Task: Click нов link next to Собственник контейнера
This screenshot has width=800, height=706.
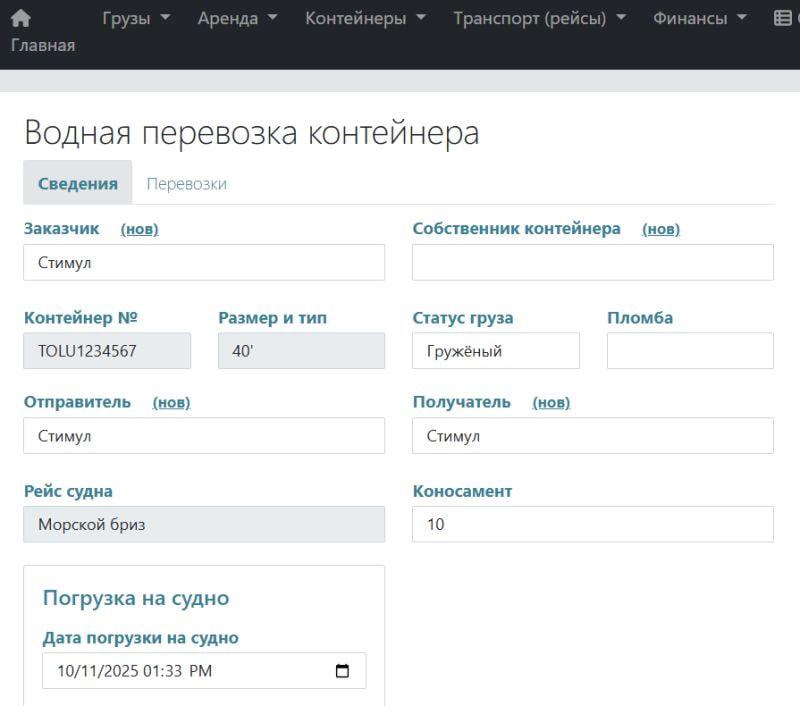Action: [660, 229]
